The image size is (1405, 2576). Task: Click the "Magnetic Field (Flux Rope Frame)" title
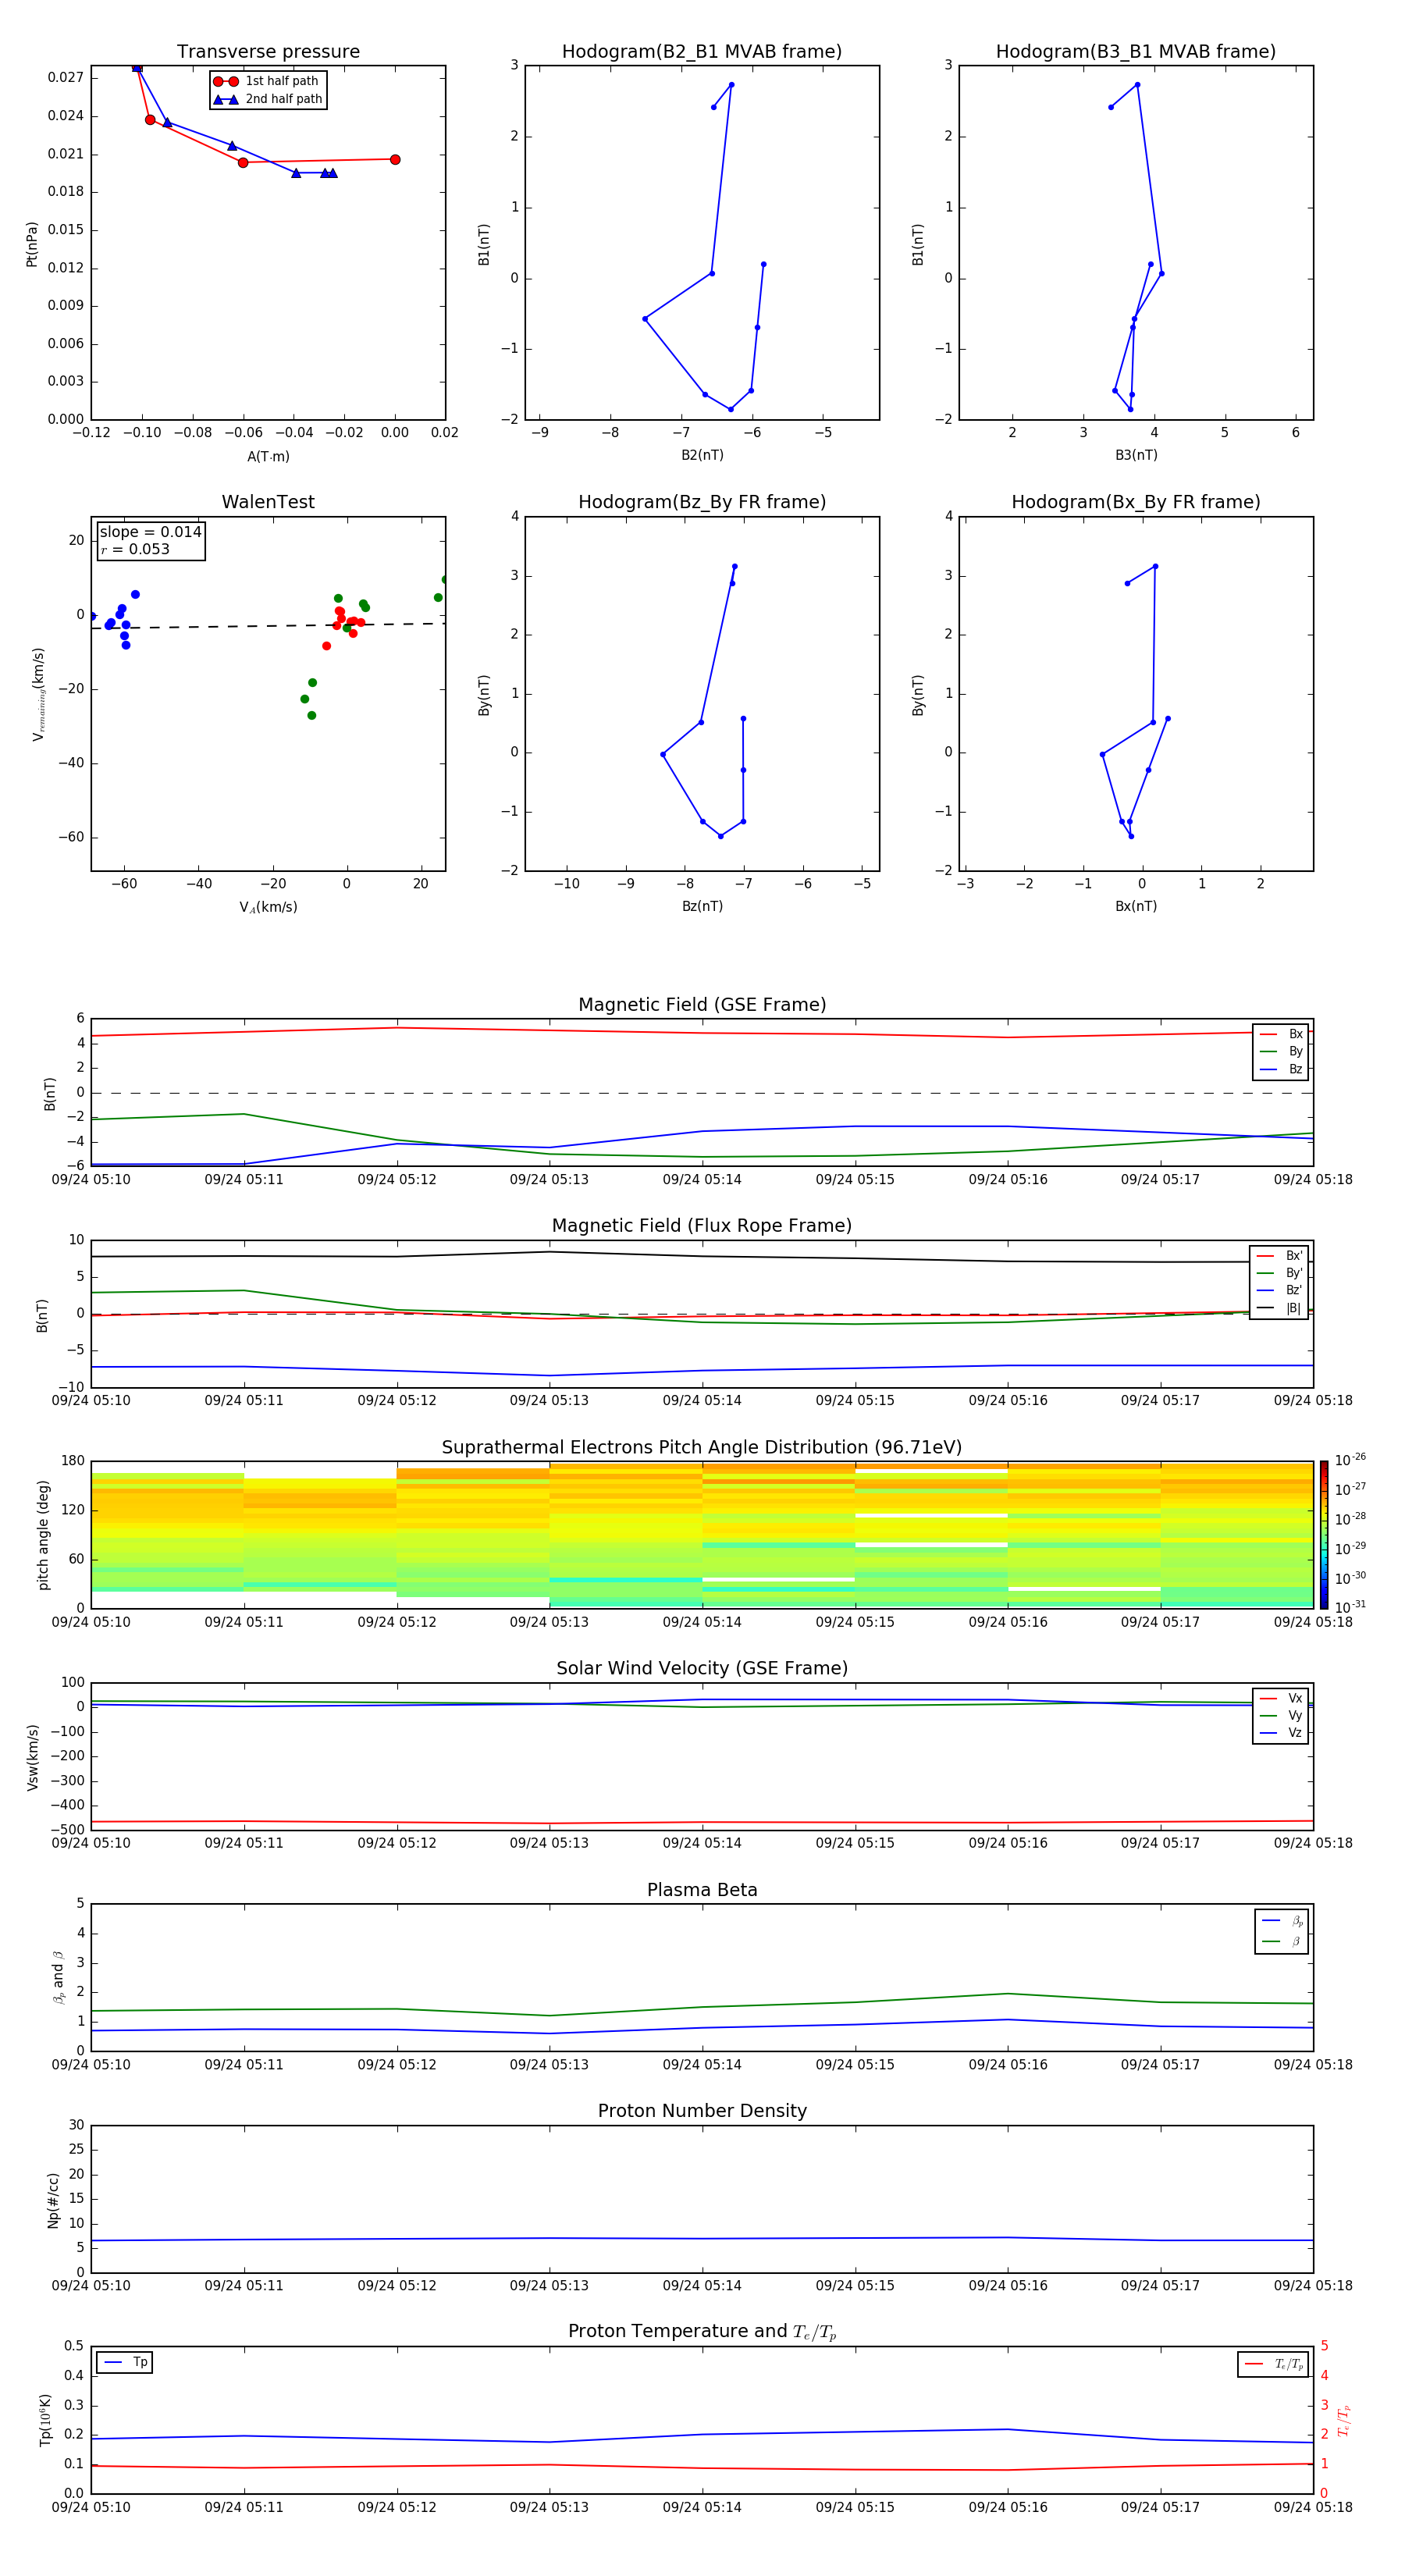pos(702,1226)
